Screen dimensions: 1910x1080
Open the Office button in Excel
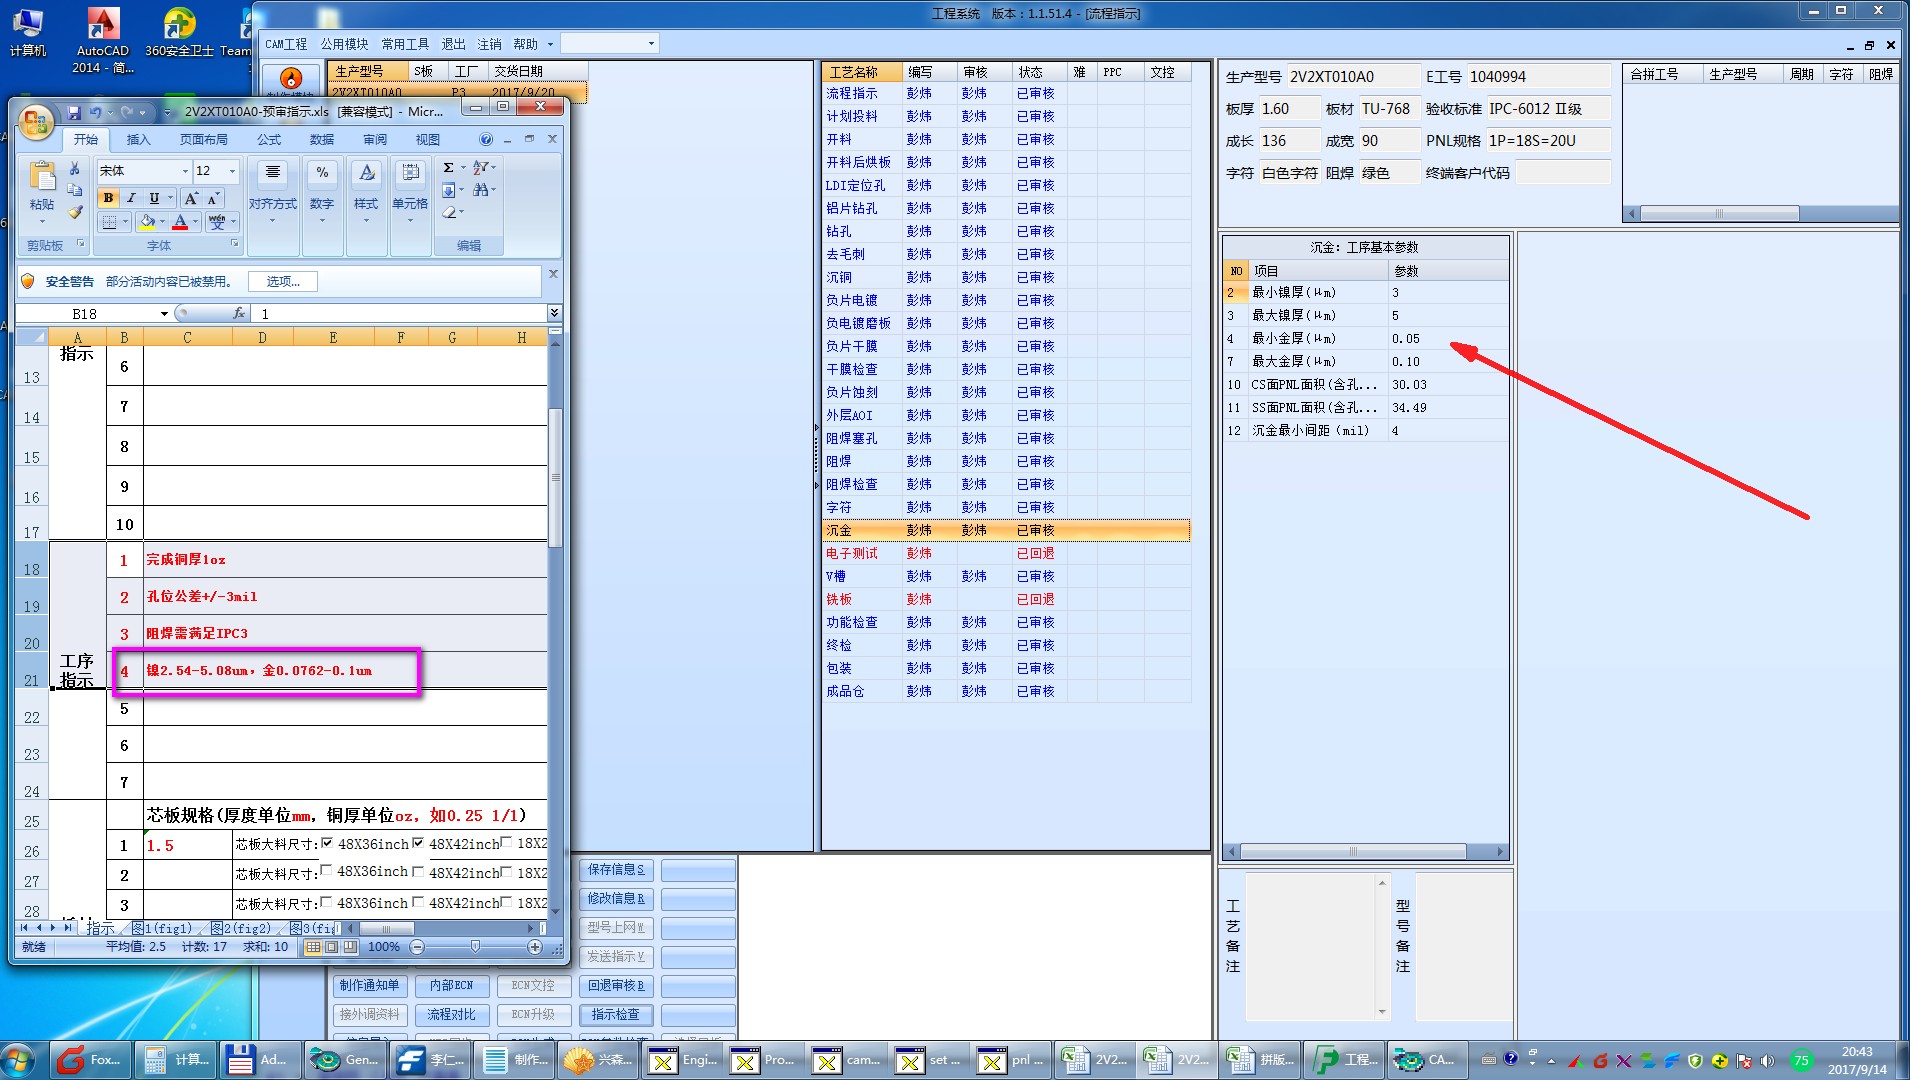tap(36, 122)
